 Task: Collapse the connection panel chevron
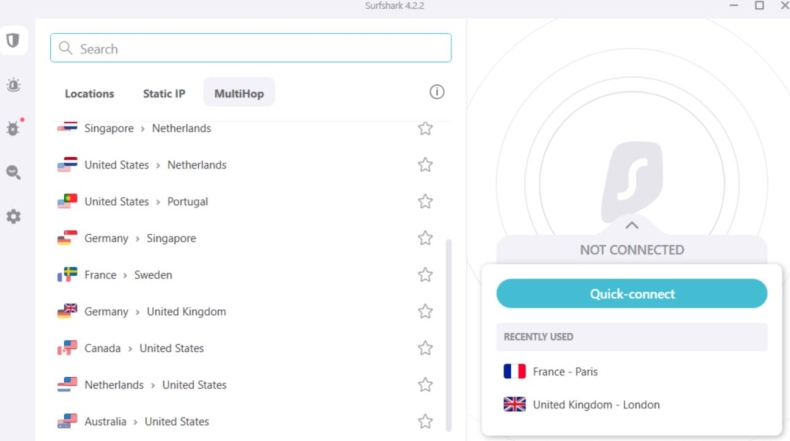click(632, 226)
